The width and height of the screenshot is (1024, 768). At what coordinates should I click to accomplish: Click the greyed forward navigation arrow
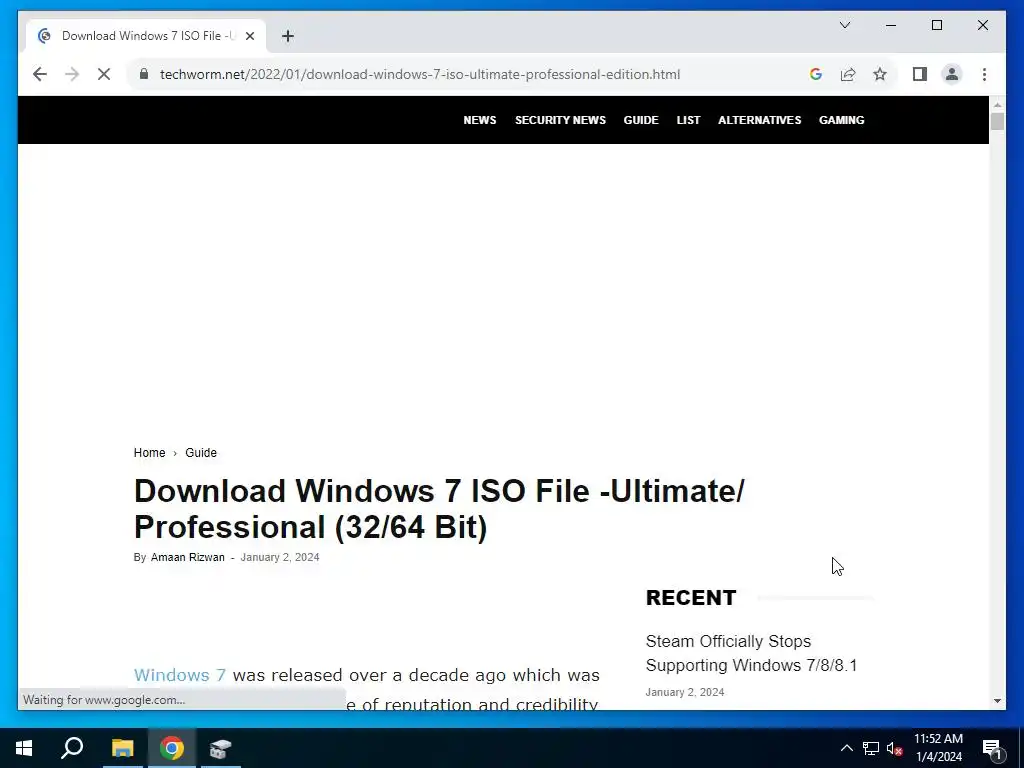coord(72,74)
